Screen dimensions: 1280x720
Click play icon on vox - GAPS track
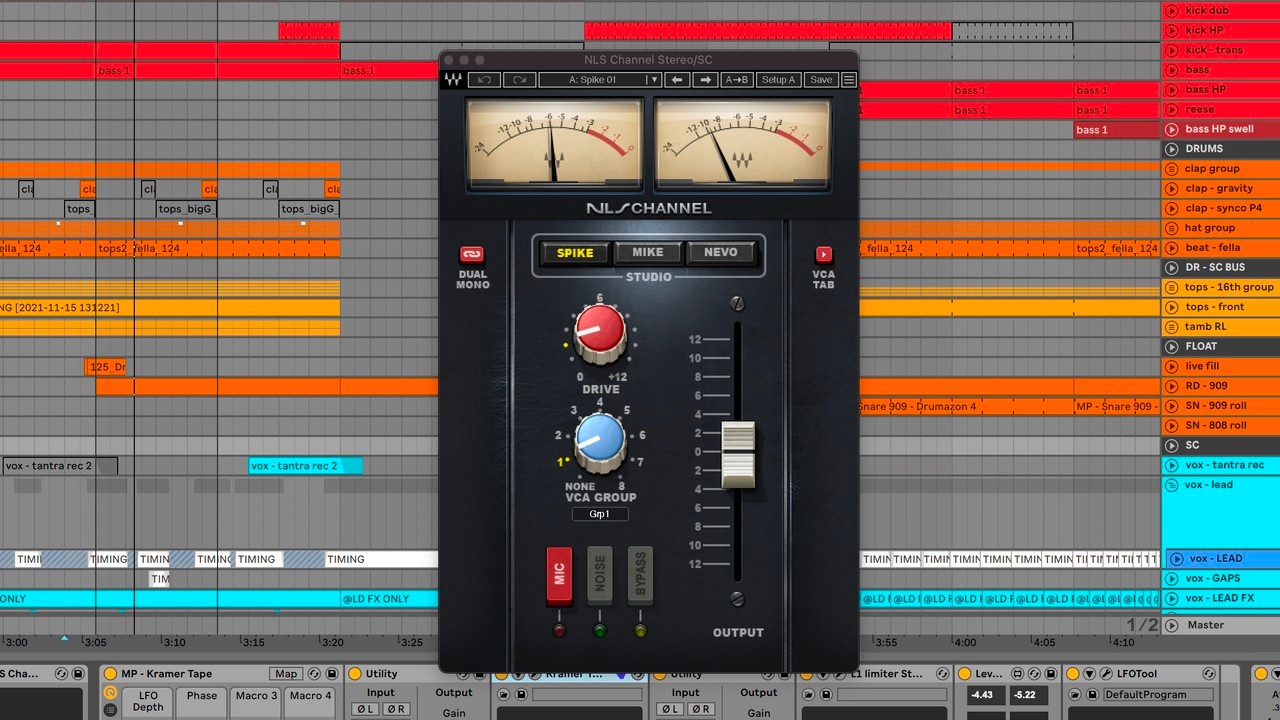tap(1171, 579)
